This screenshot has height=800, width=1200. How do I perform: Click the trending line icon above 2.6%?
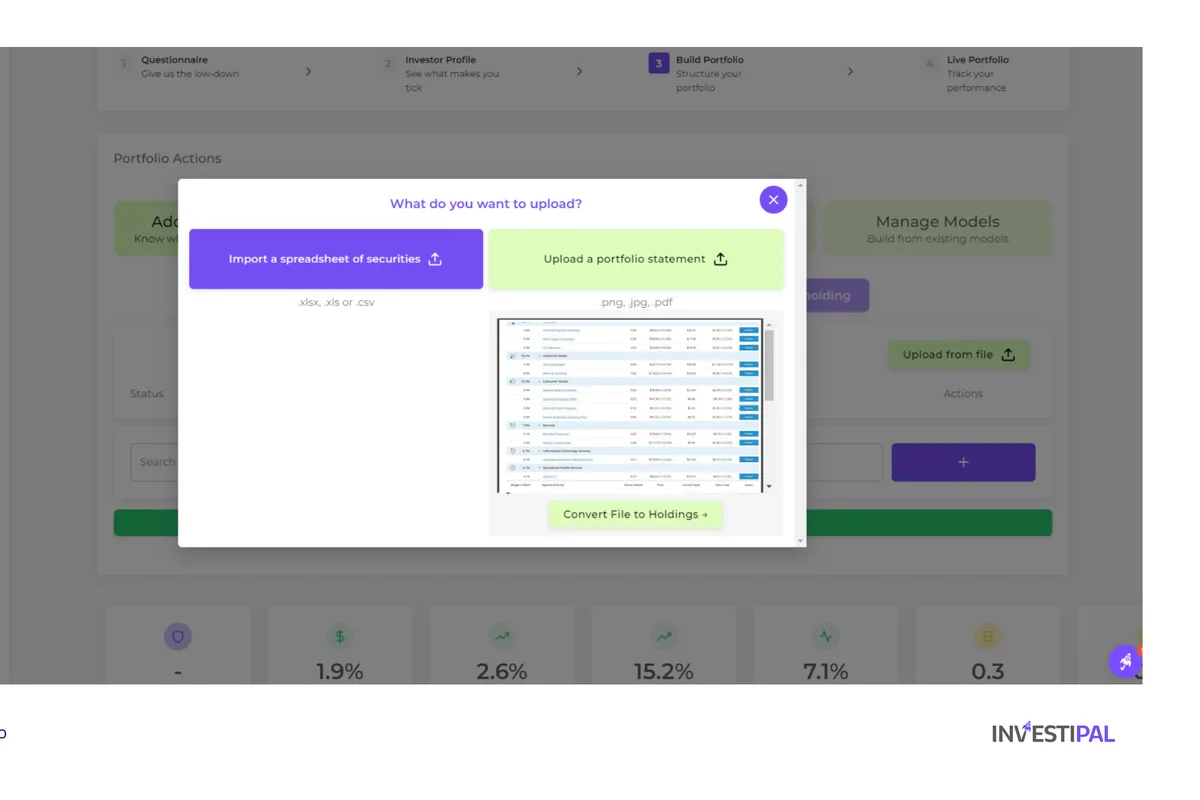click(x=502, y=636)
